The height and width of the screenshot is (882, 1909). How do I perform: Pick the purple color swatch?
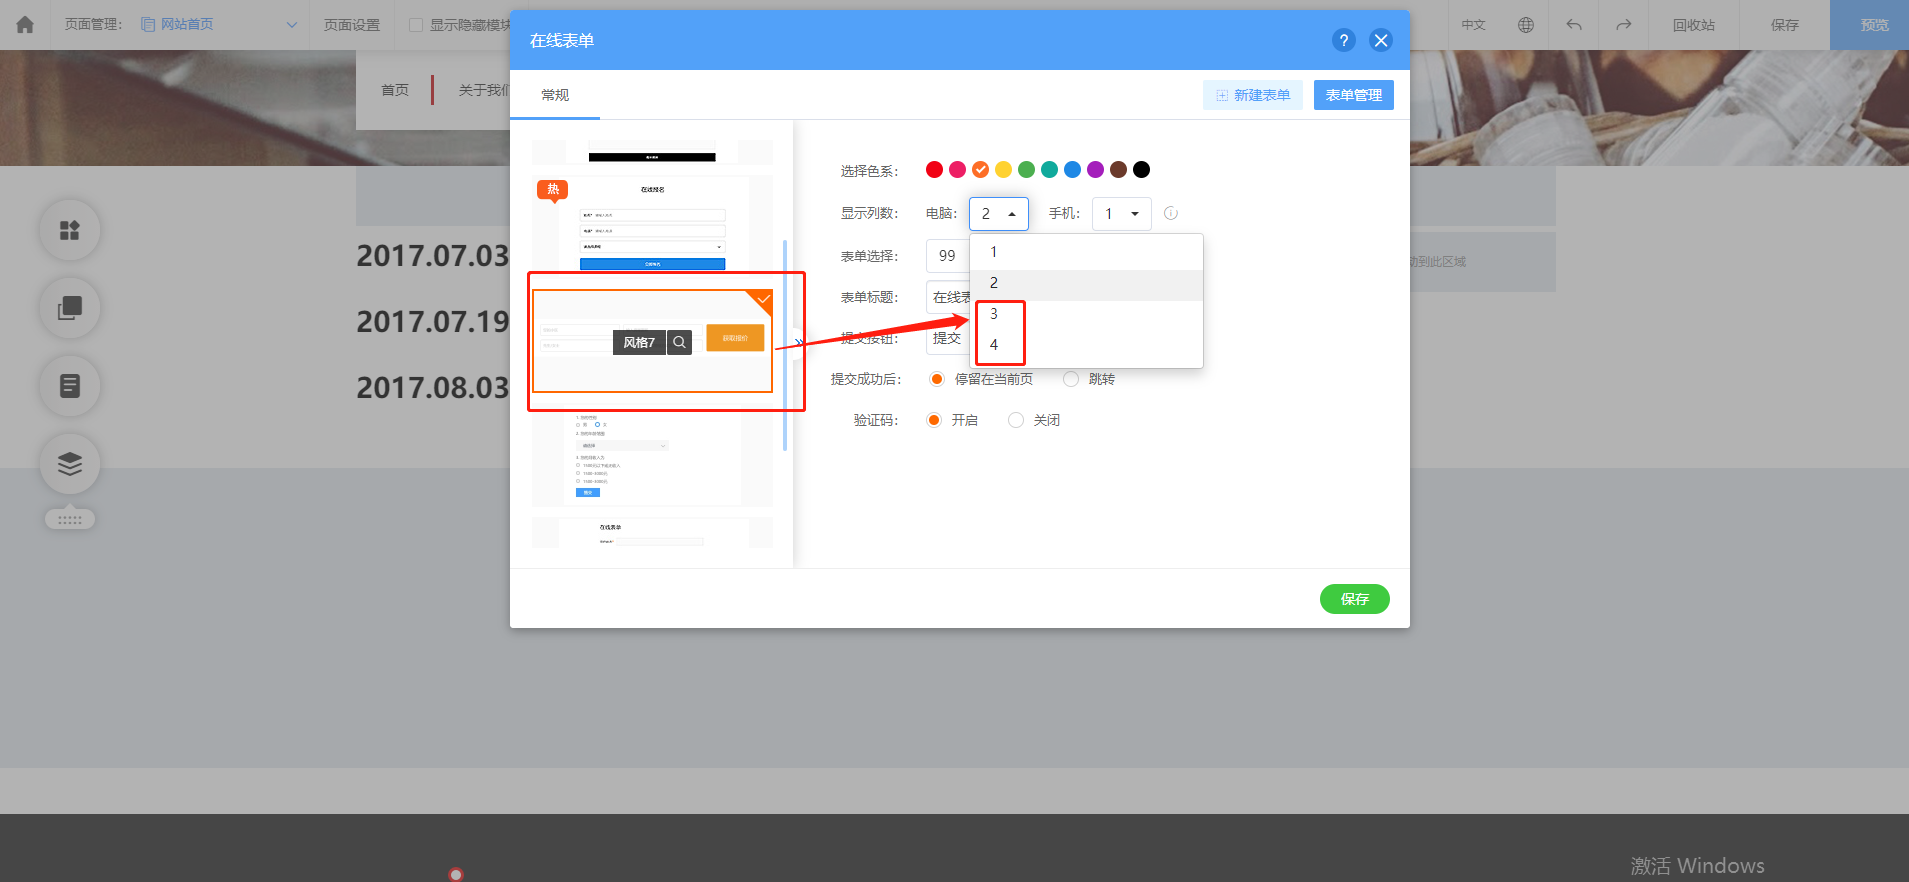tap(1095, 169)
